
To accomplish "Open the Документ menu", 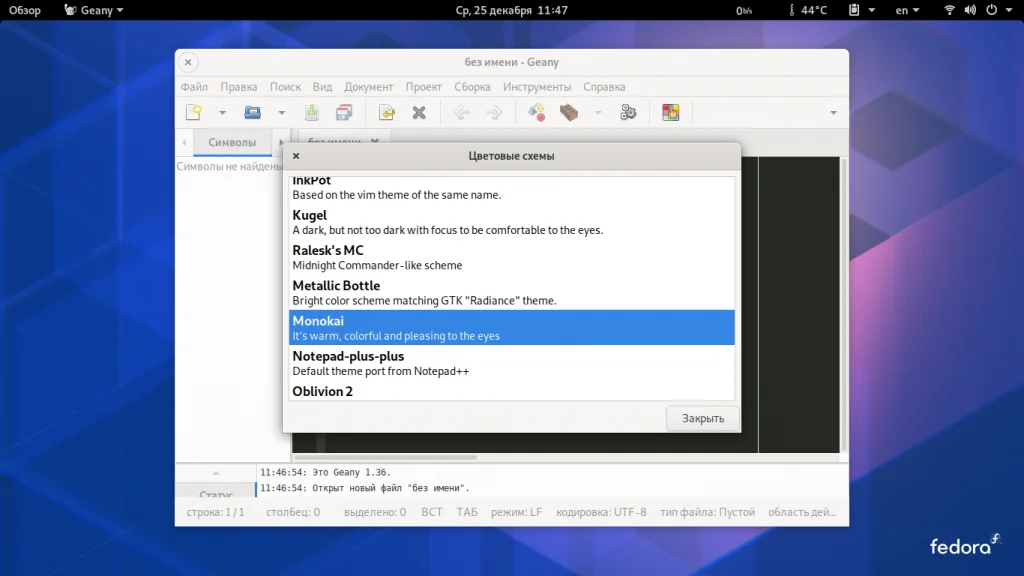I will tap(368, 87).
